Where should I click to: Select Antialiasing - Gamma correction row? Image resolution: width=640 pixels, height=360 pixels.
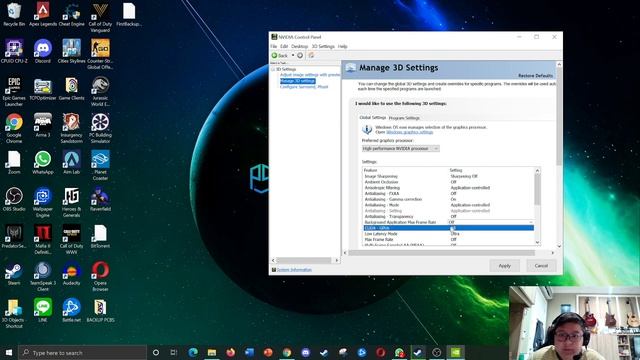(x=449, y=199)
